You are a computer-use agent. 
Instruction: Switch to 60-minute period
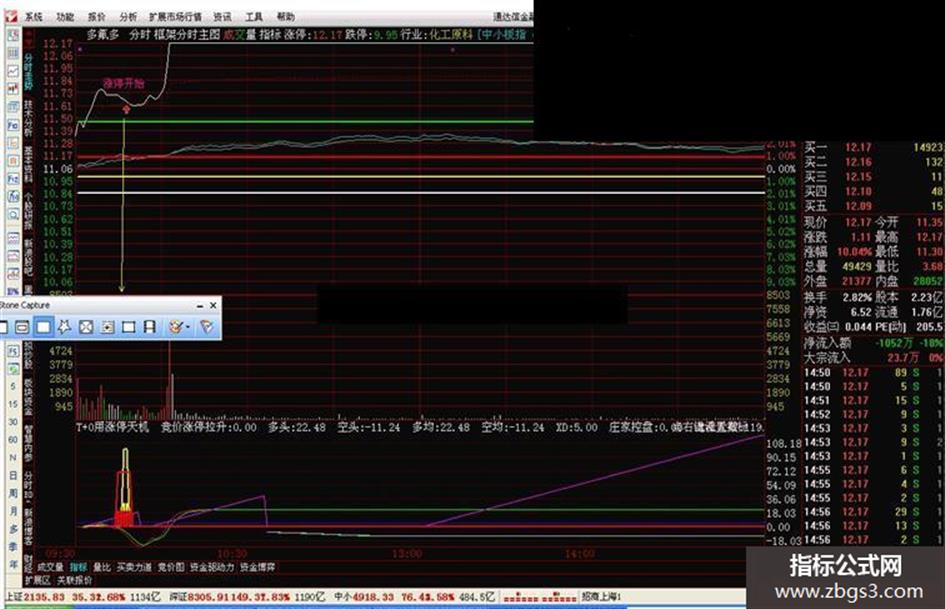point(13,440)
